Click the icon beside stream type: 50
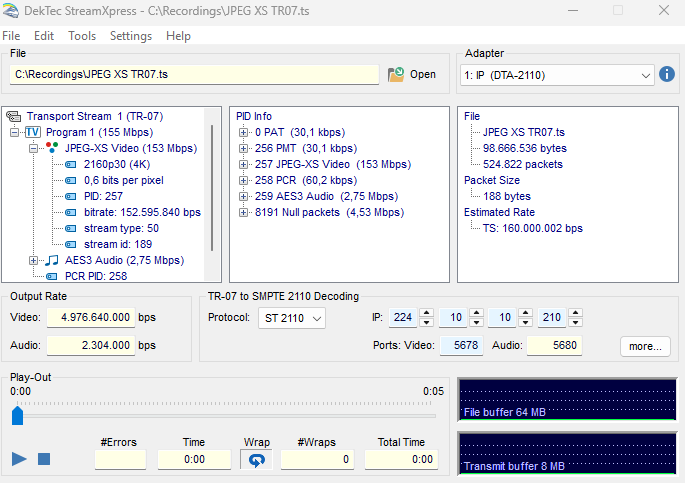Viewport: 685px width, 483px height. pyautogui.click(x=70, y=228)
